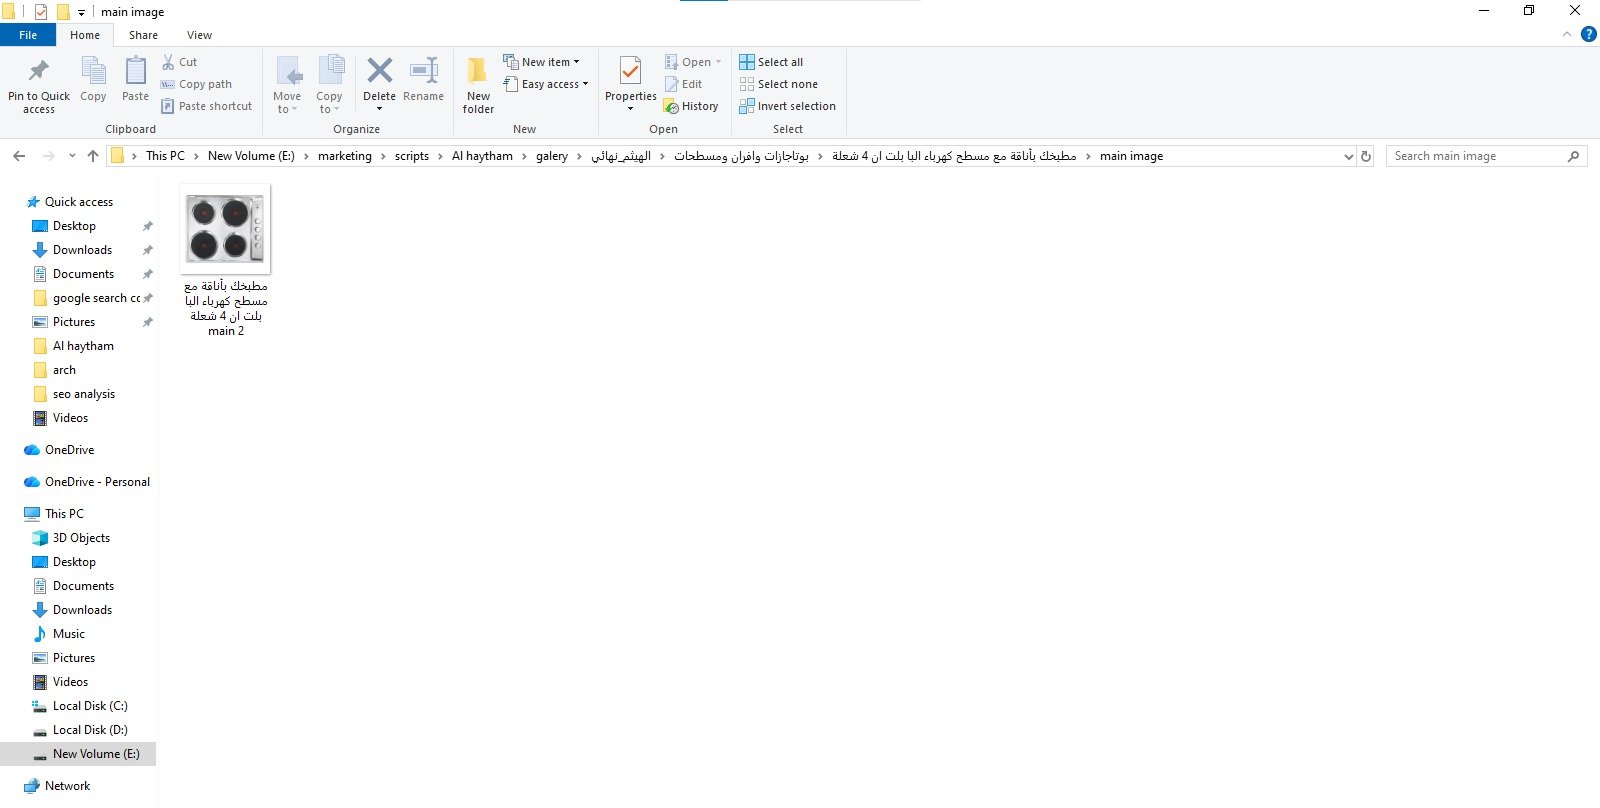Viewport: 1600px width, 808px height.
Task: Switch to the View ribbon tab
Action: [x=199, y=35]
